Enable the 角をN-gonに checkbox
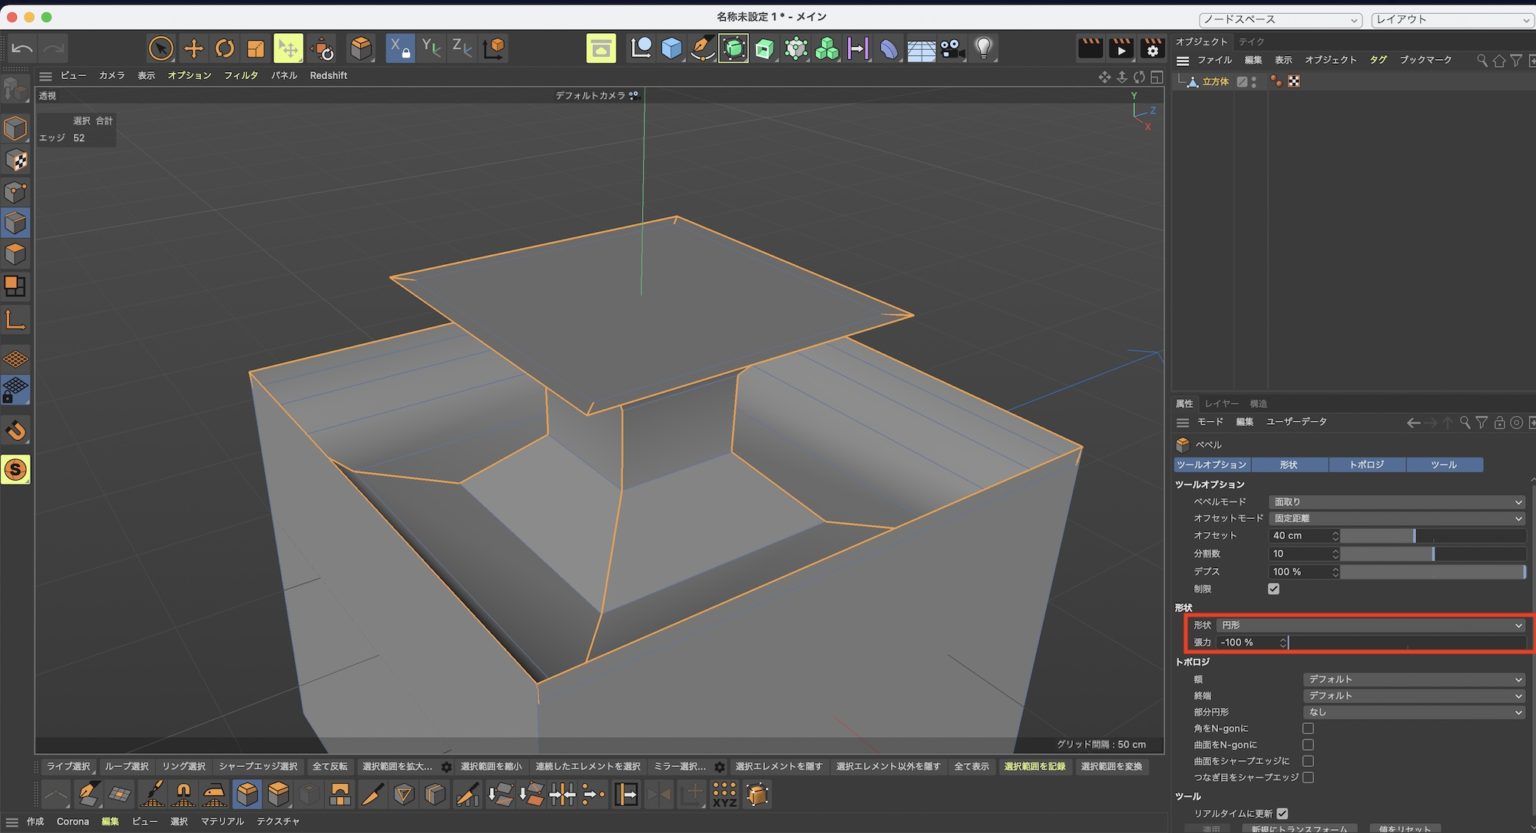This screenshot has width=1536, height=833. coord(1307,728)
